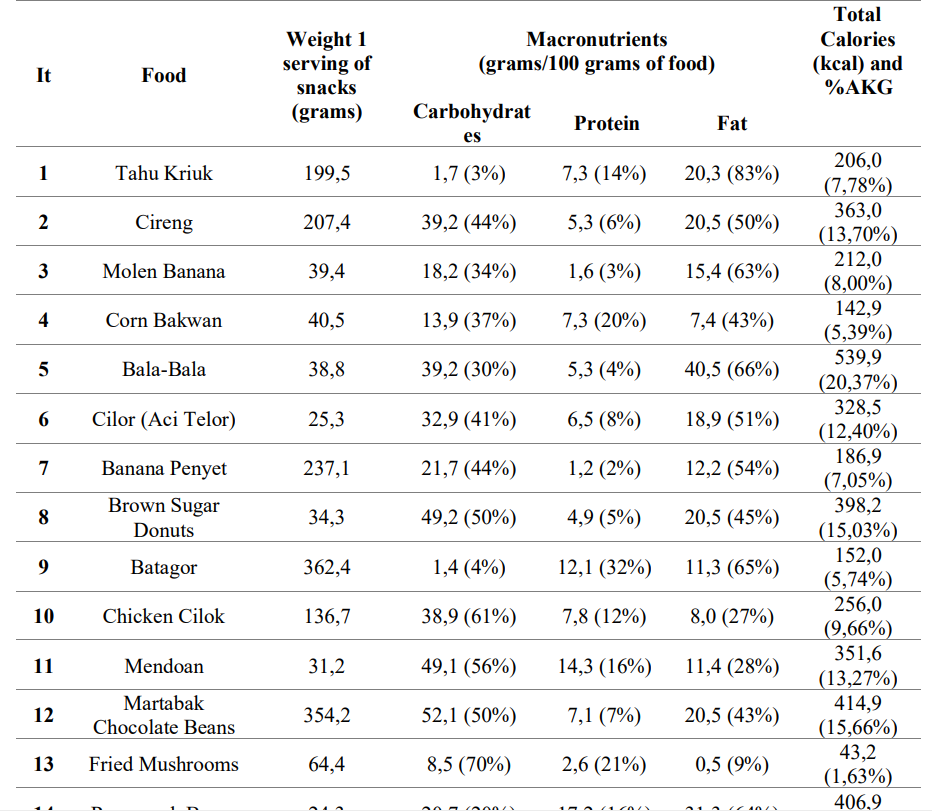Viewport: 932px width, 811px height.
Task: Select the Tahu Kriuk food cell
Action: [x=163, y=173]
